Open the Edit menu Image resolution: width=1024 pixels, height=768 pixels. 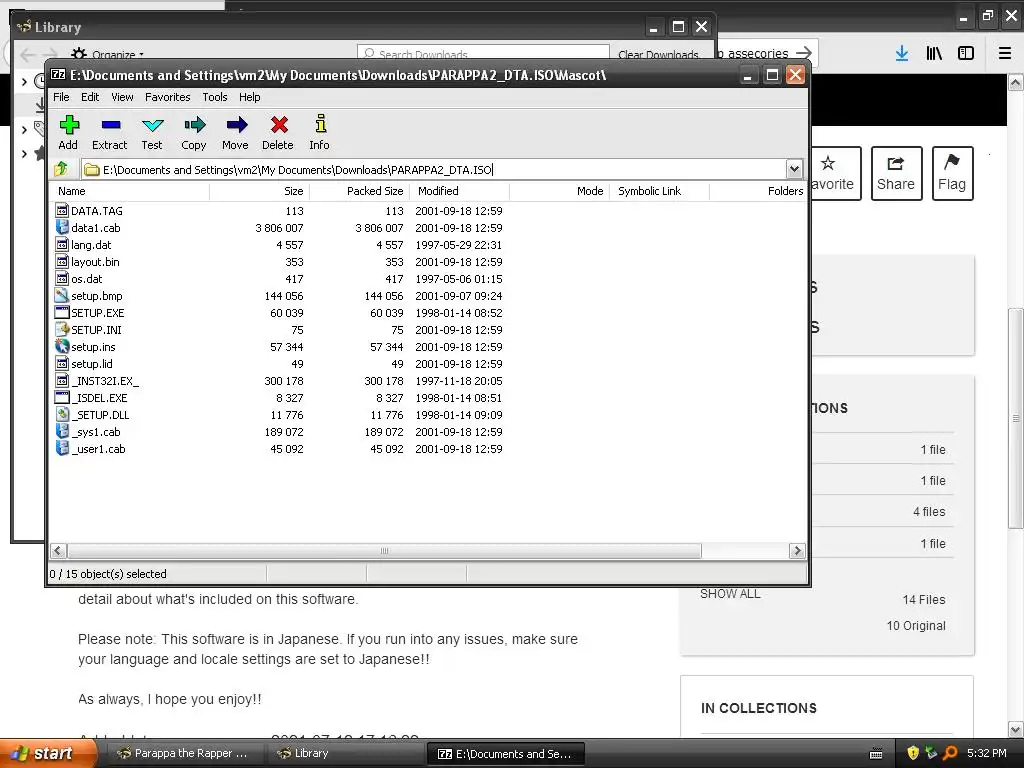point(90,97)
